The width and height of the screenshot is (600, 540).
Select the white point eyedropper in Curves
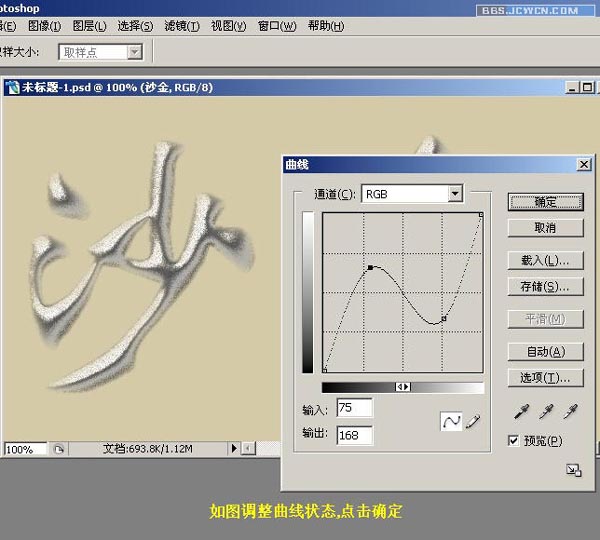[571, 411]
